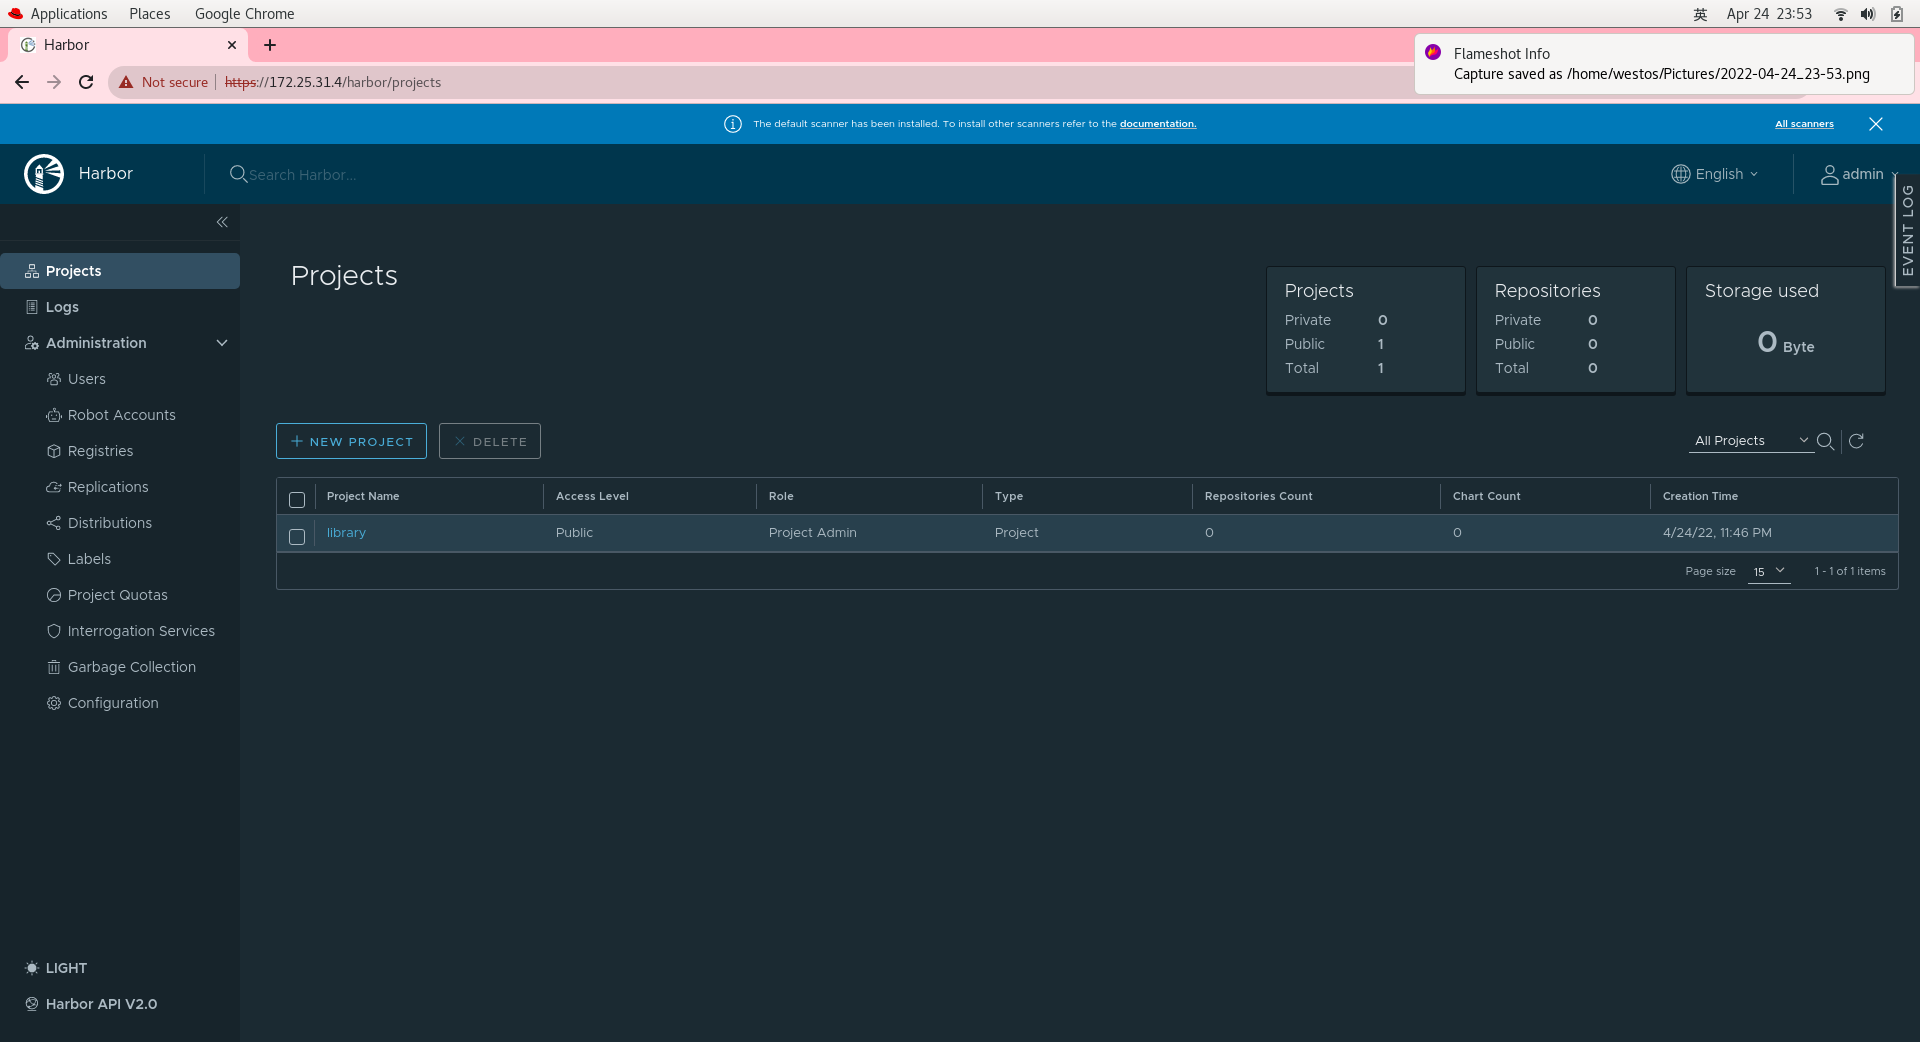
Task: Open the All Projects filter dropdown
Action: [1751, 441]
